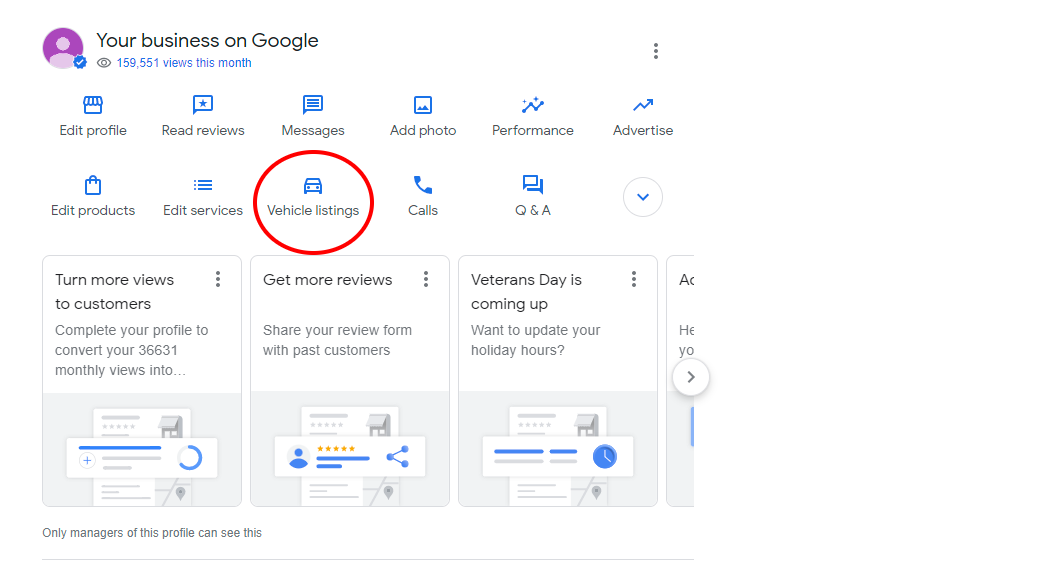Click the Performance label

tap(533, 130)
